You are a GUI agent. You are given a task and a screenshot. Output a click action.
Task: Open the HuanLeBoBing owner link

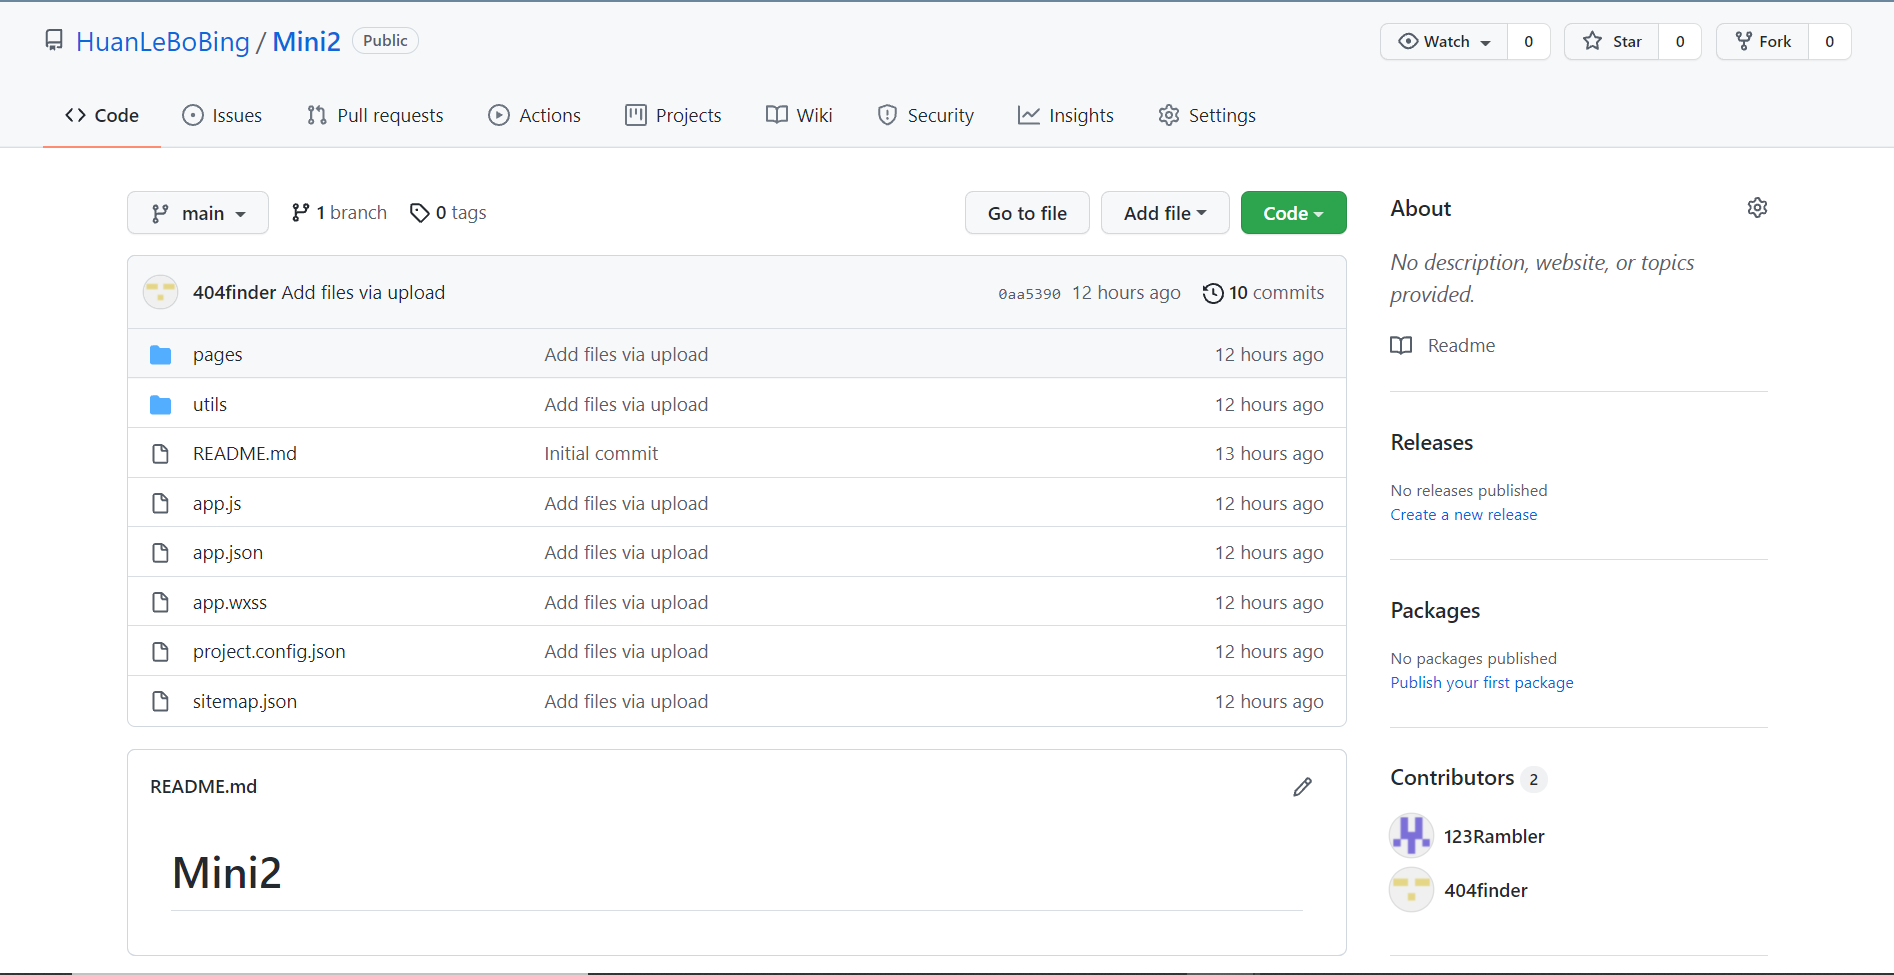[163, 41]
